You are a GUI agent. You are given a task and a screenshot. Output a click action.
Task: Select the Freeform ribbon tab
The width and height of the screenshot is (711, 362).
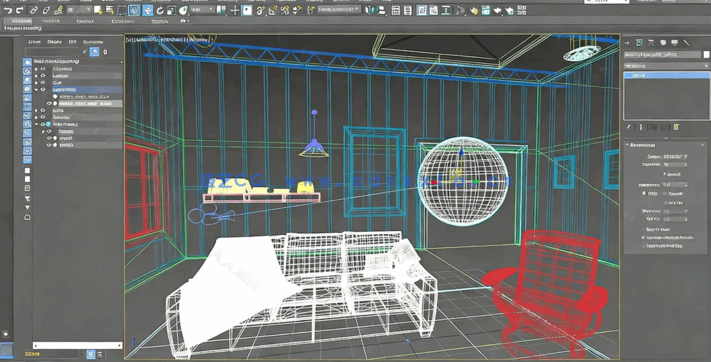[51, 21]
